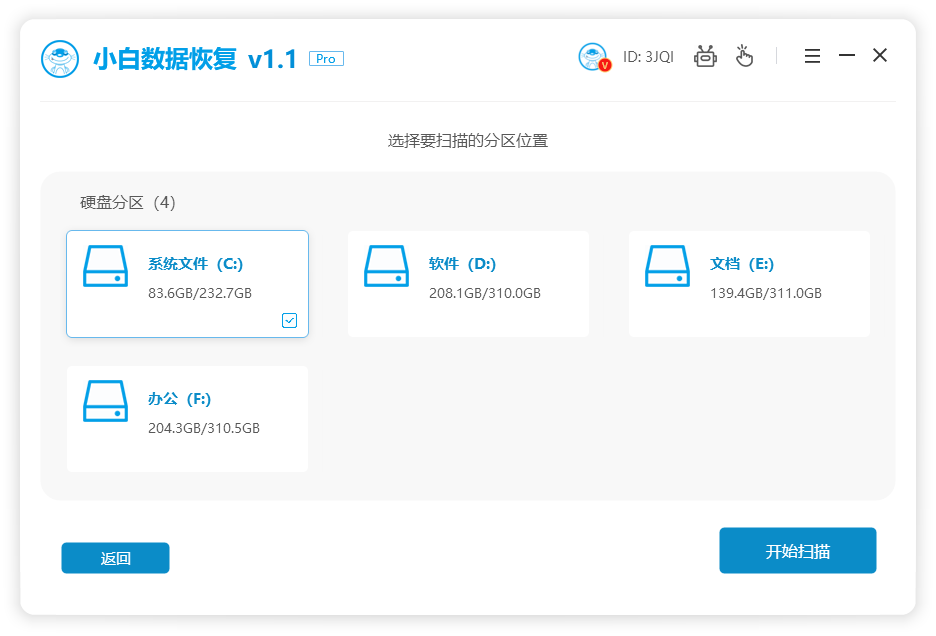Viewport: 936px width, 636px height.
Task: Select the 办公 (F:) partition for scanning
Action: coord(187,418)
